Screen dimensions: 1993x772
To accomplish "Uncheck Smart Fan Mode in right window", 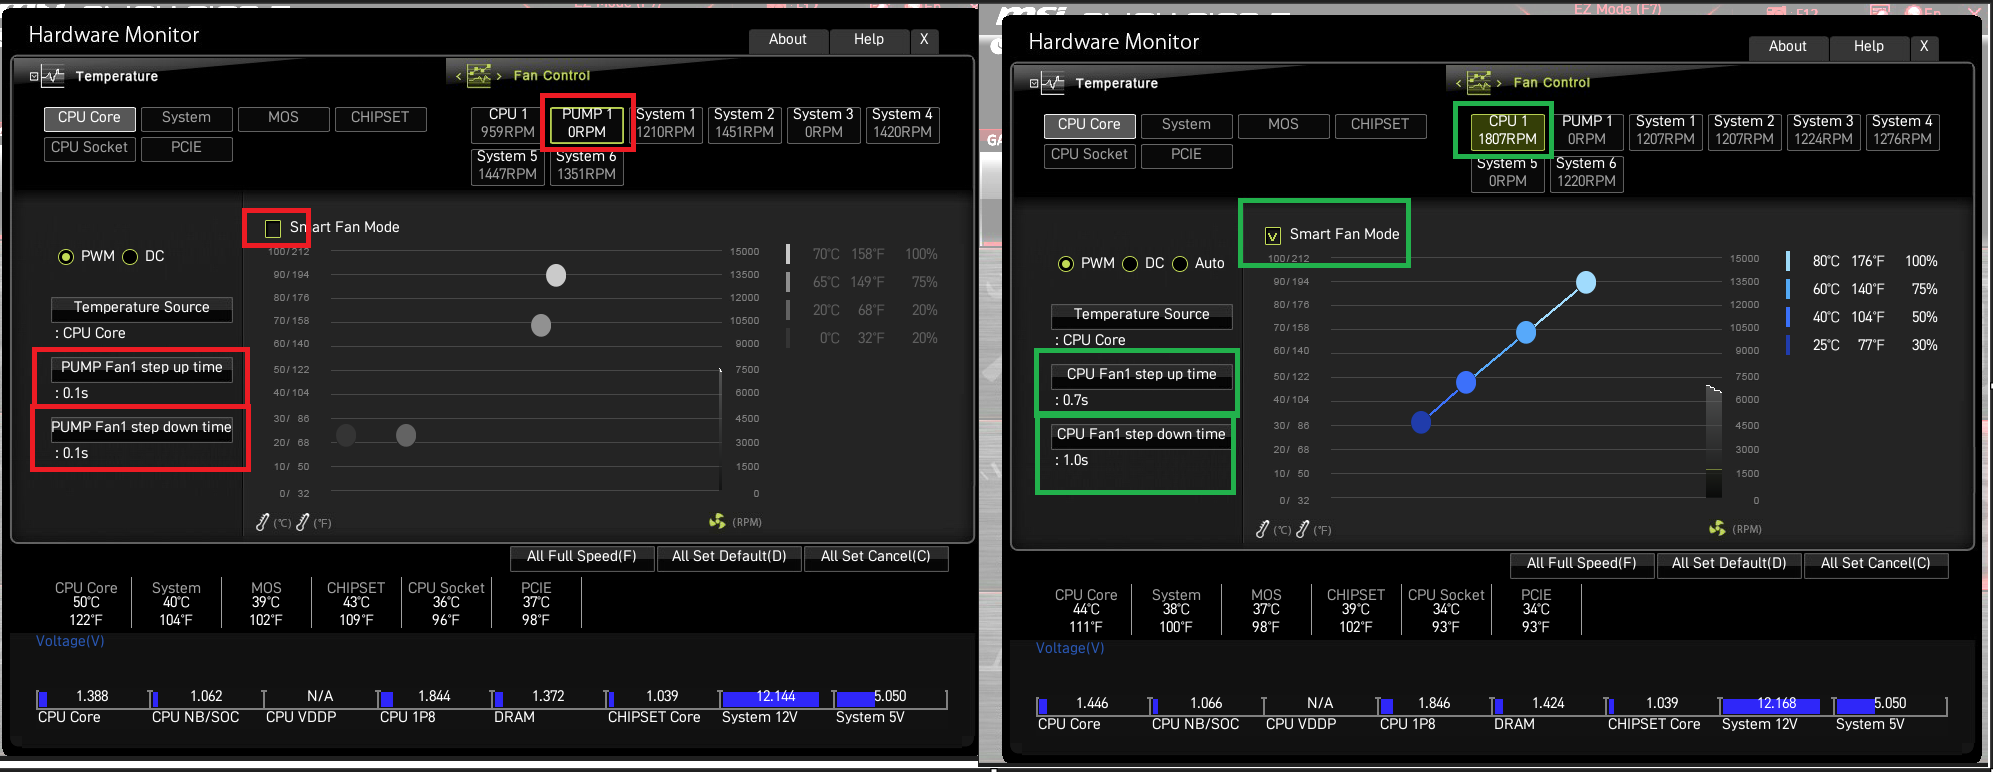I will click(1273, 235).
